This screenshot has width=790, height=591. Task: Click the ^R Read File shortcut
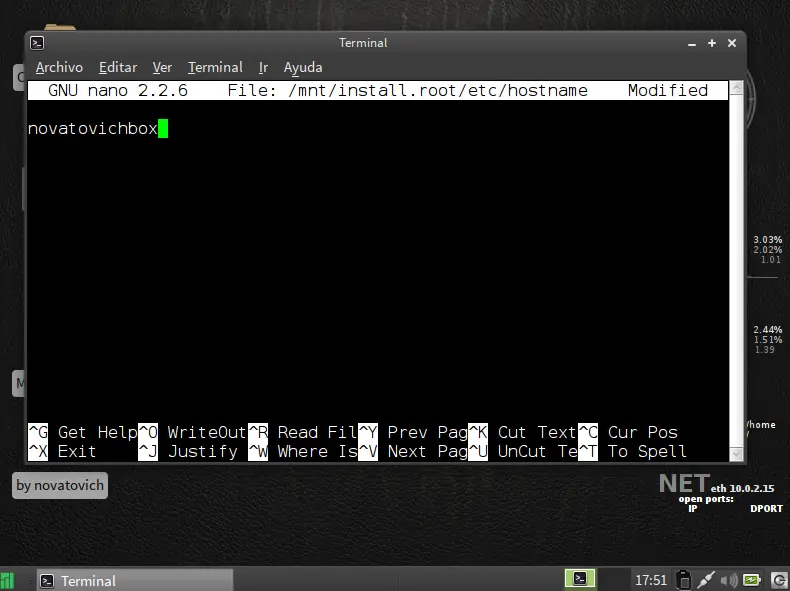303,432
